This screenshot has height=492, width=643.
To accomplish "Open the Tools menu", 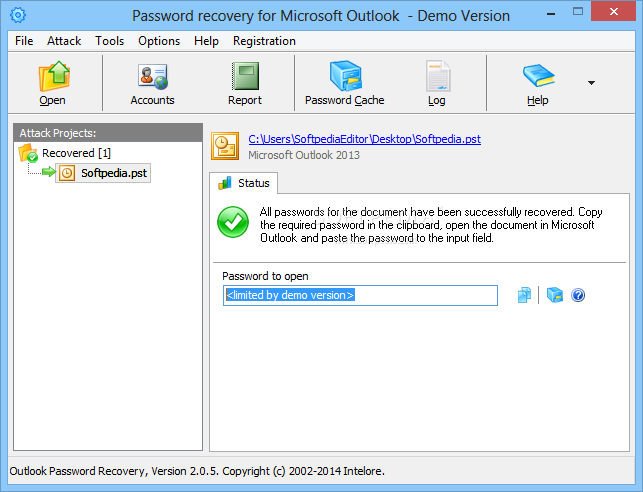I will (x=109, y=41).
